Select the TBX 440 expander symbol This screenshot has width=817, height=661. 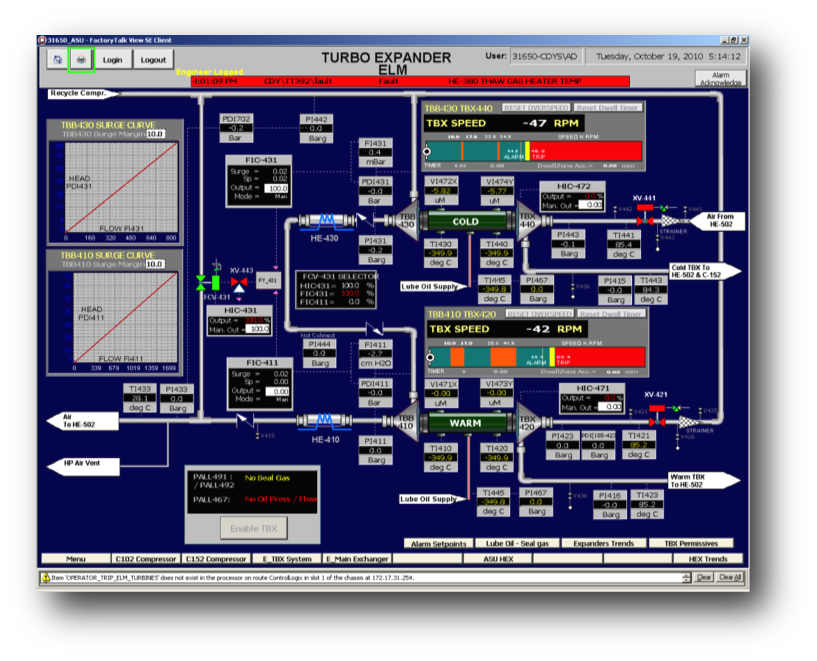coord(527,221)
